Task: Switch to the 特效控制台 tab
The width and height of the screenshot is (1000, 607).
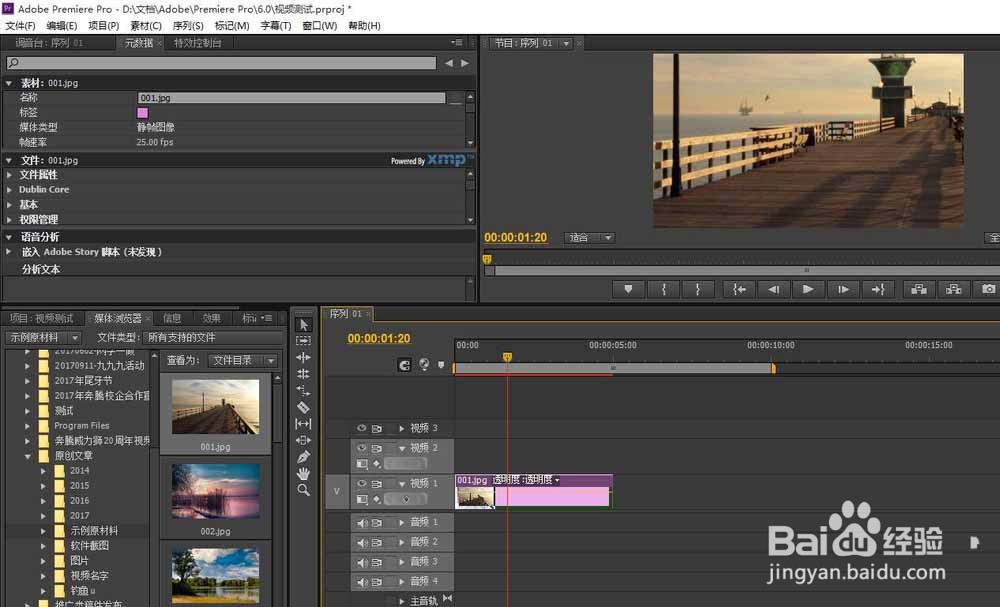Action: click(198, 43)
